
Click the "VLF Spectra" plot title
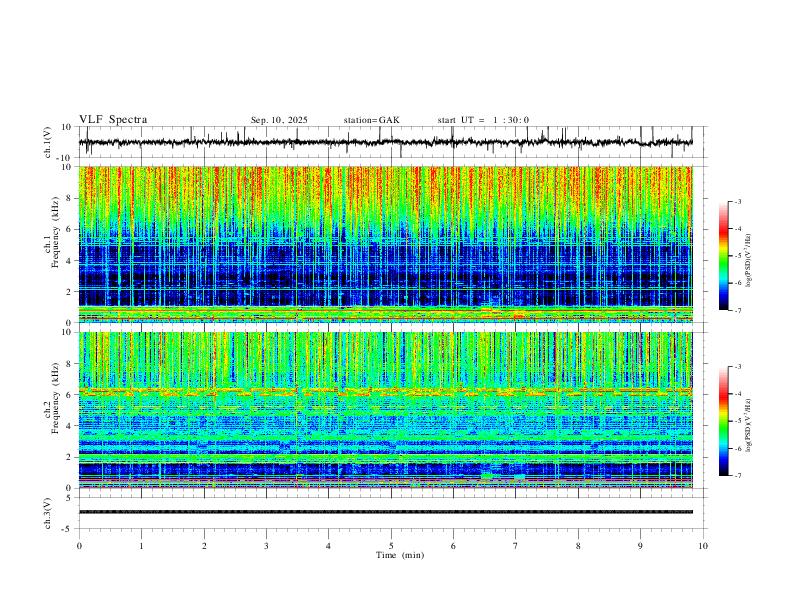(113, 120)
